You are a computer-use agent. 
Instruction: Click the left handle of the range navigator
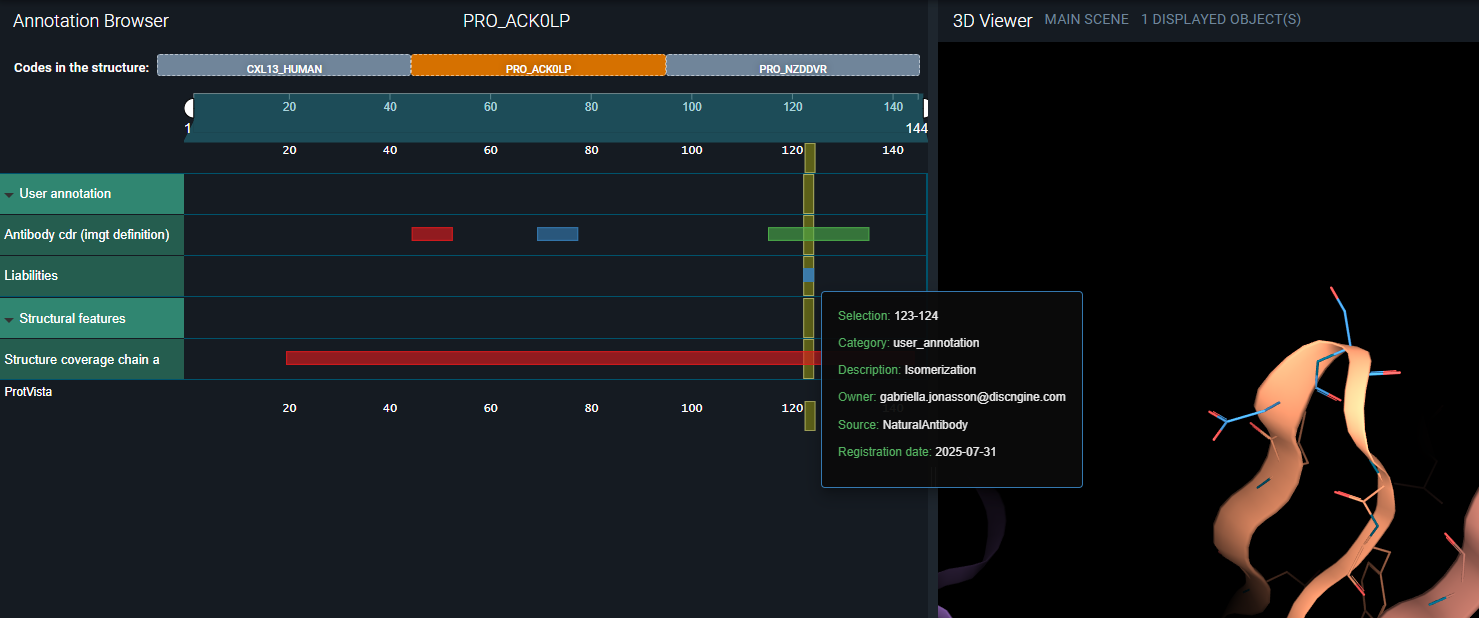pyautogui.click(x=189, y=108)
